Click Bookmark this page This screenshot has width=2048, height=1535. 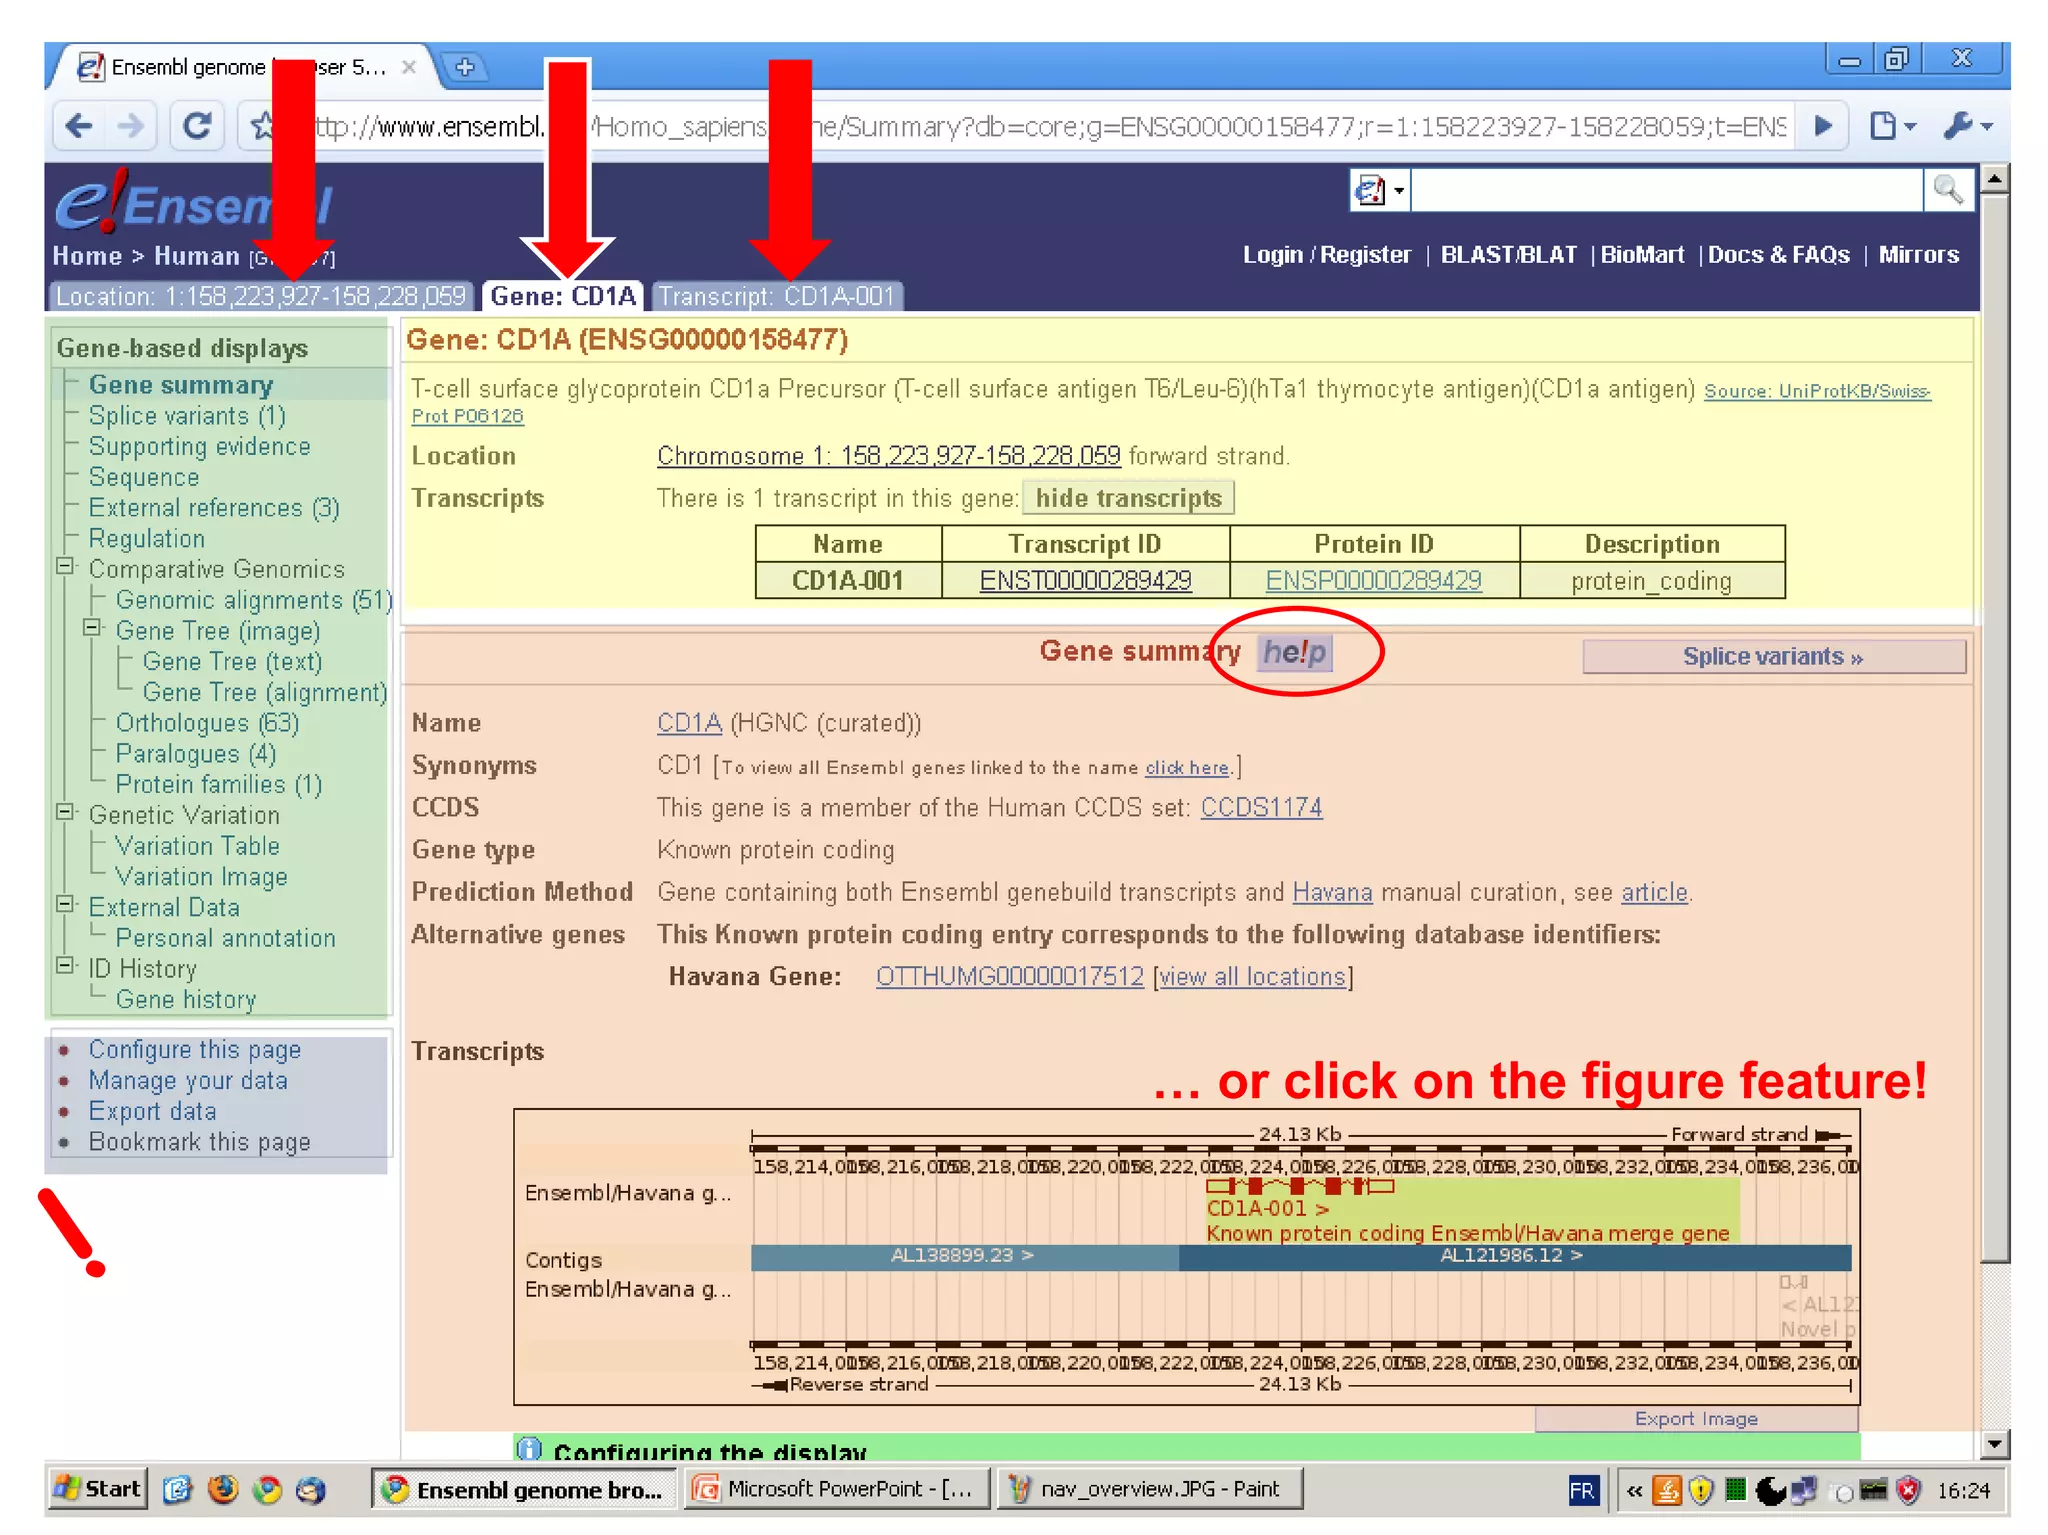pyautogui.click(x=199, y=1143)
